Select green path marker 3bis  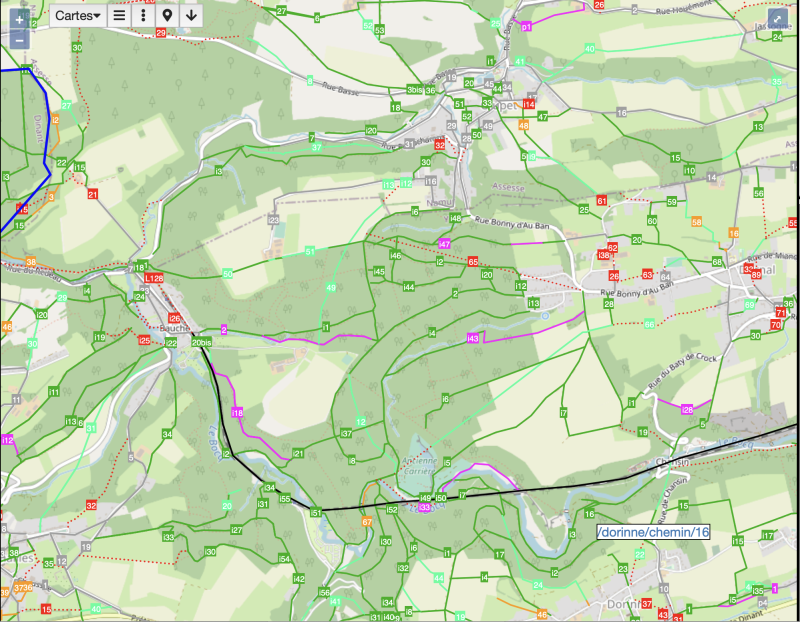pos(414,90)
